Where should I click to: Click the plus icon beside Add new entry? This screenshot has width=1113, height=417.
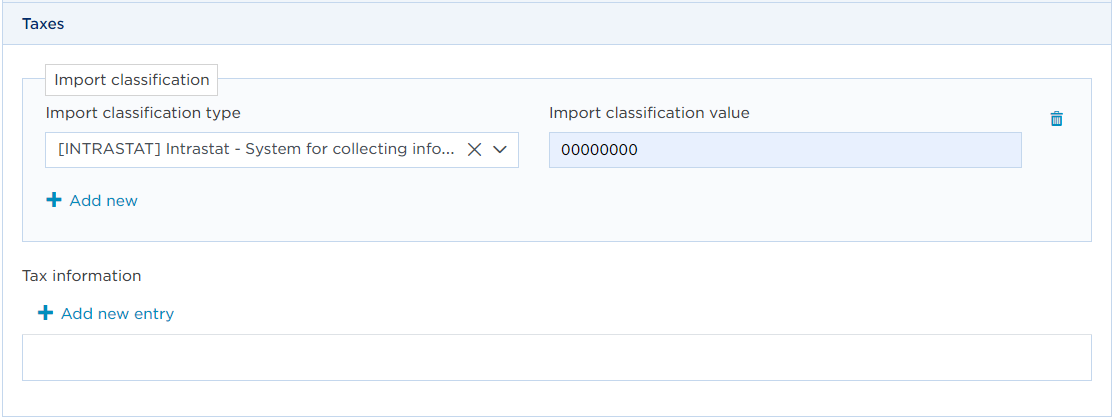pos(45,313)
